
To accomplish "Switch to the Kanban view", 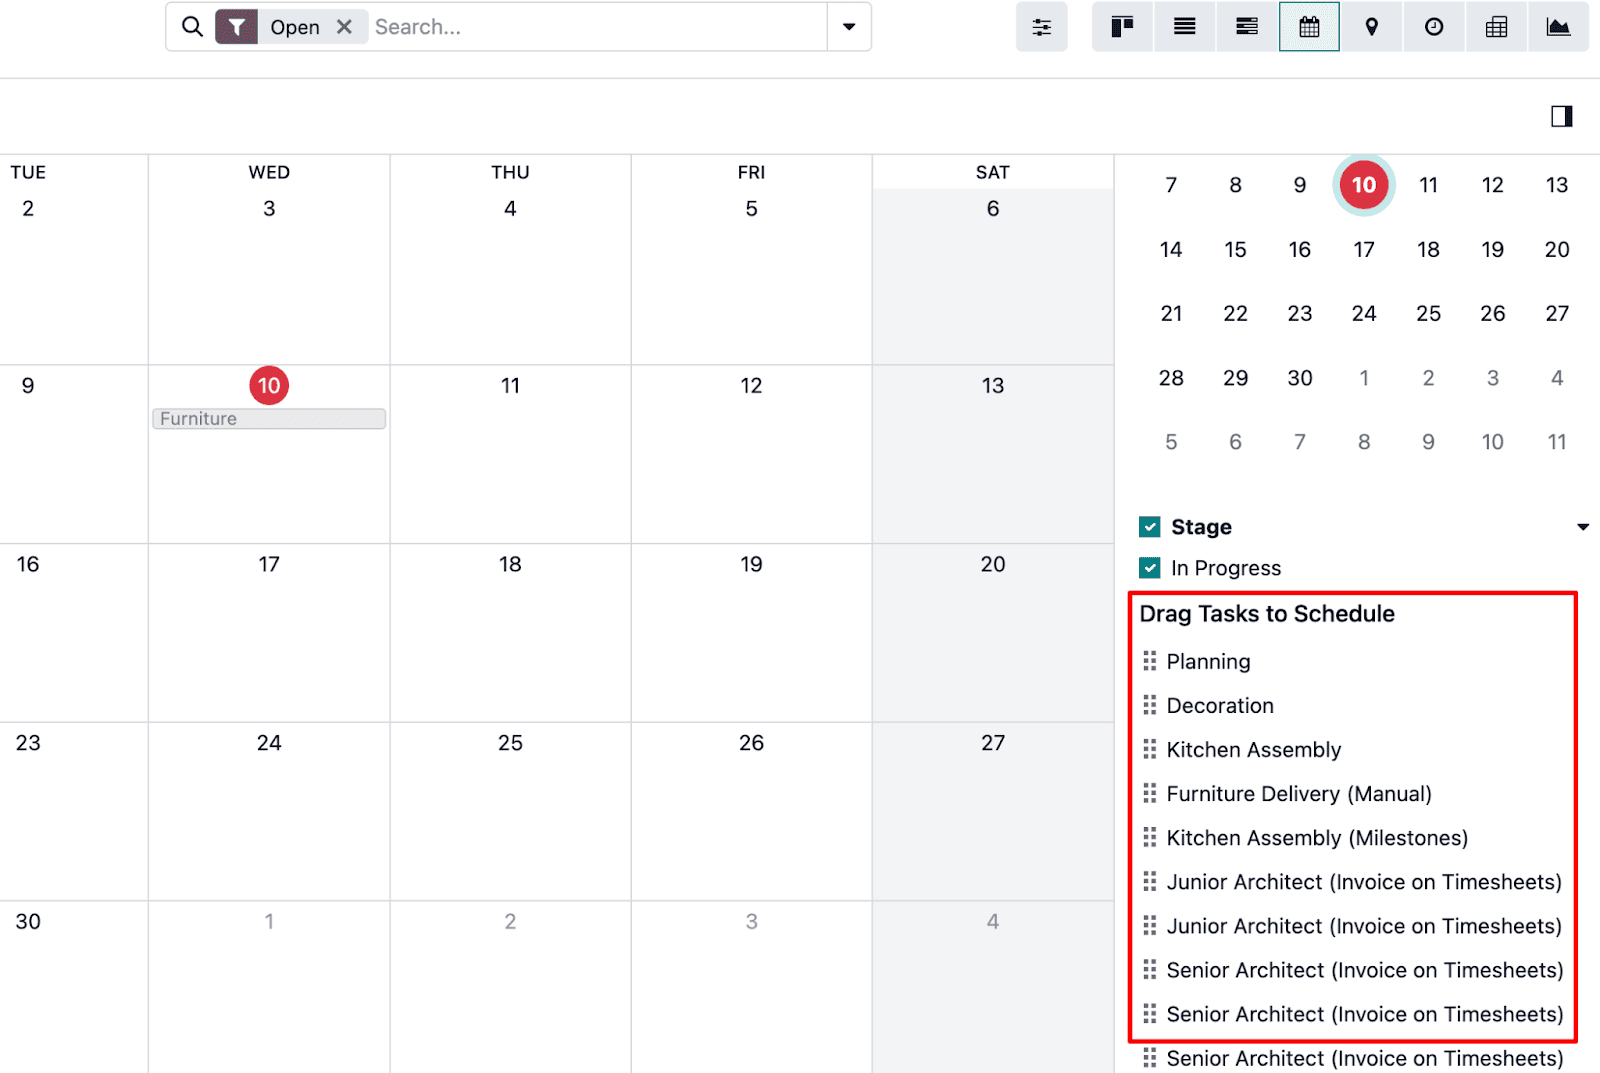I will (1122, 27).
